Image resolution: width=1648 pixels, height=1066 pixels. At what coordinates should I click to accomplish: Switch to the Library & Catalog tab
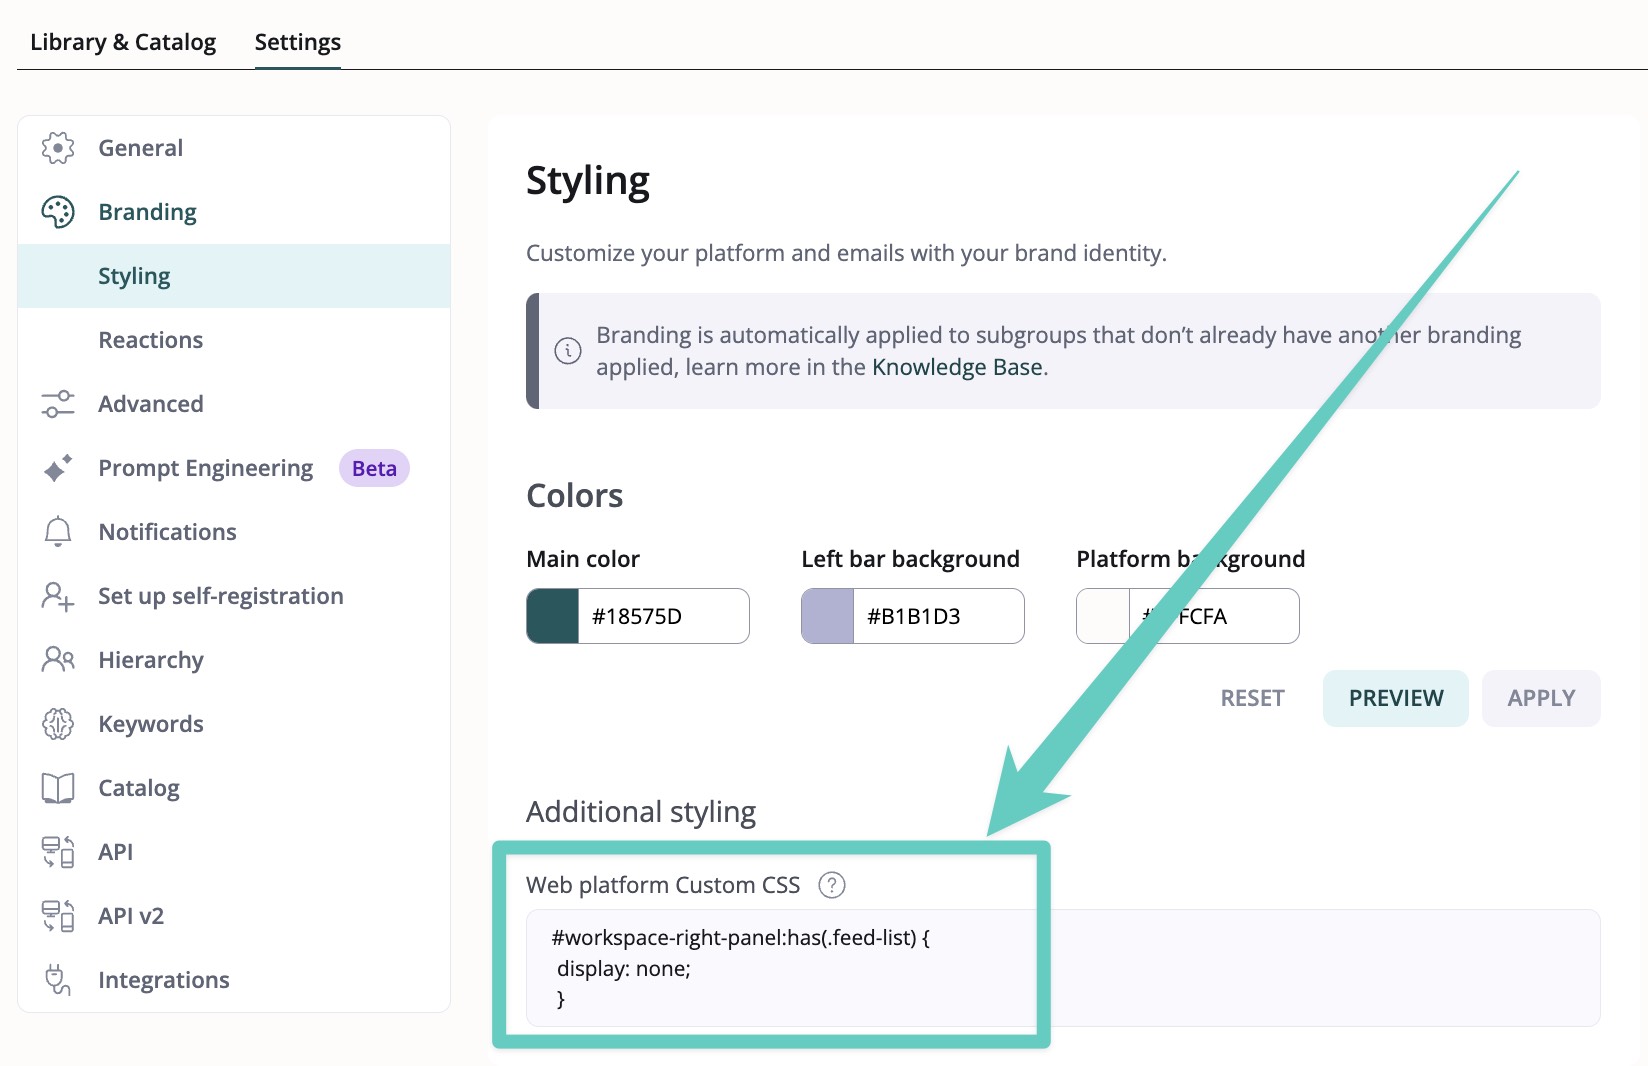[x=123, y=42]
